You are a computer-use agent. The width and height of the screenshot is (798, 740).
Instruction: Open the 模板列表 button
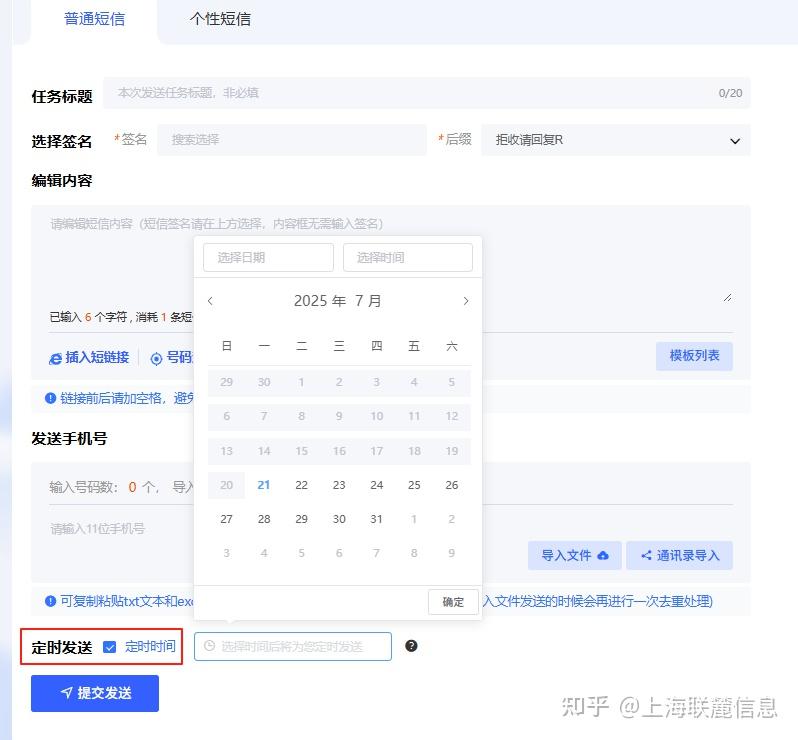click(x=694, y=356)
